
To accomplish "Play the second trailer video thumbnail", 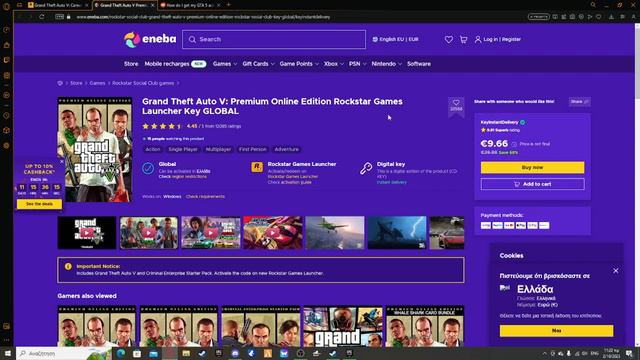I will click(149, 233).
